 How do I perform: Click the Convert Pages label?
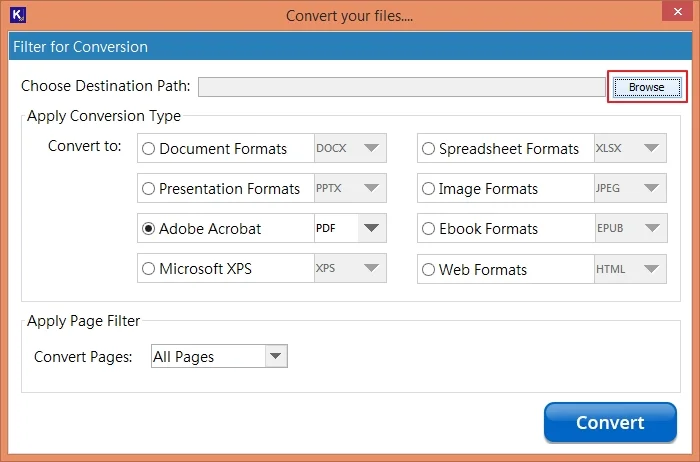[83, 357]
